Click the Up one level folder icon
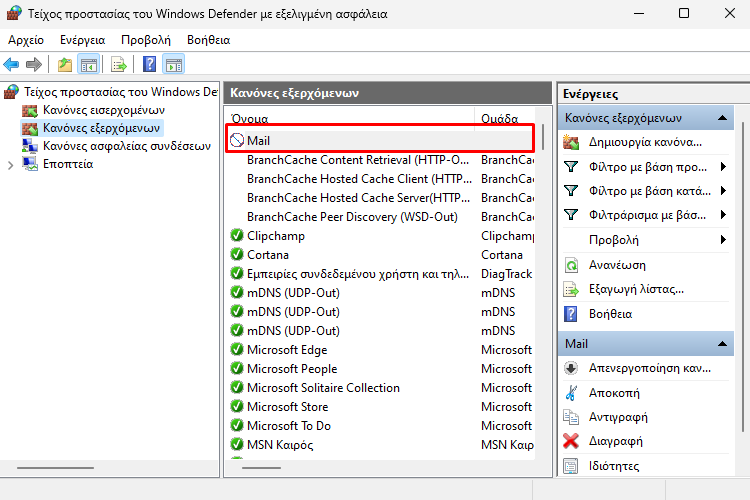This screenshot has width=750, height=500. click(x=65, y=64)
